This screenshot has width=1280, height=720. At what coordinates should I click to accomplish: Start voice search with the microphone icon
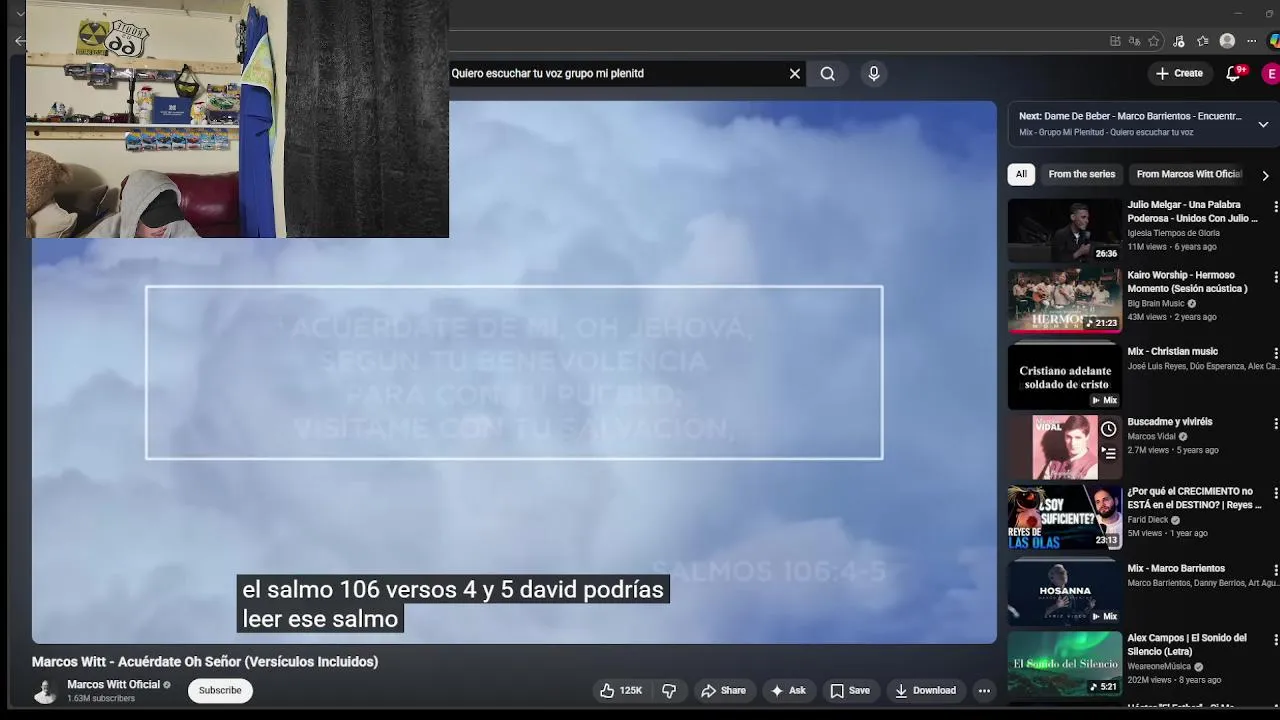[874, 74]
